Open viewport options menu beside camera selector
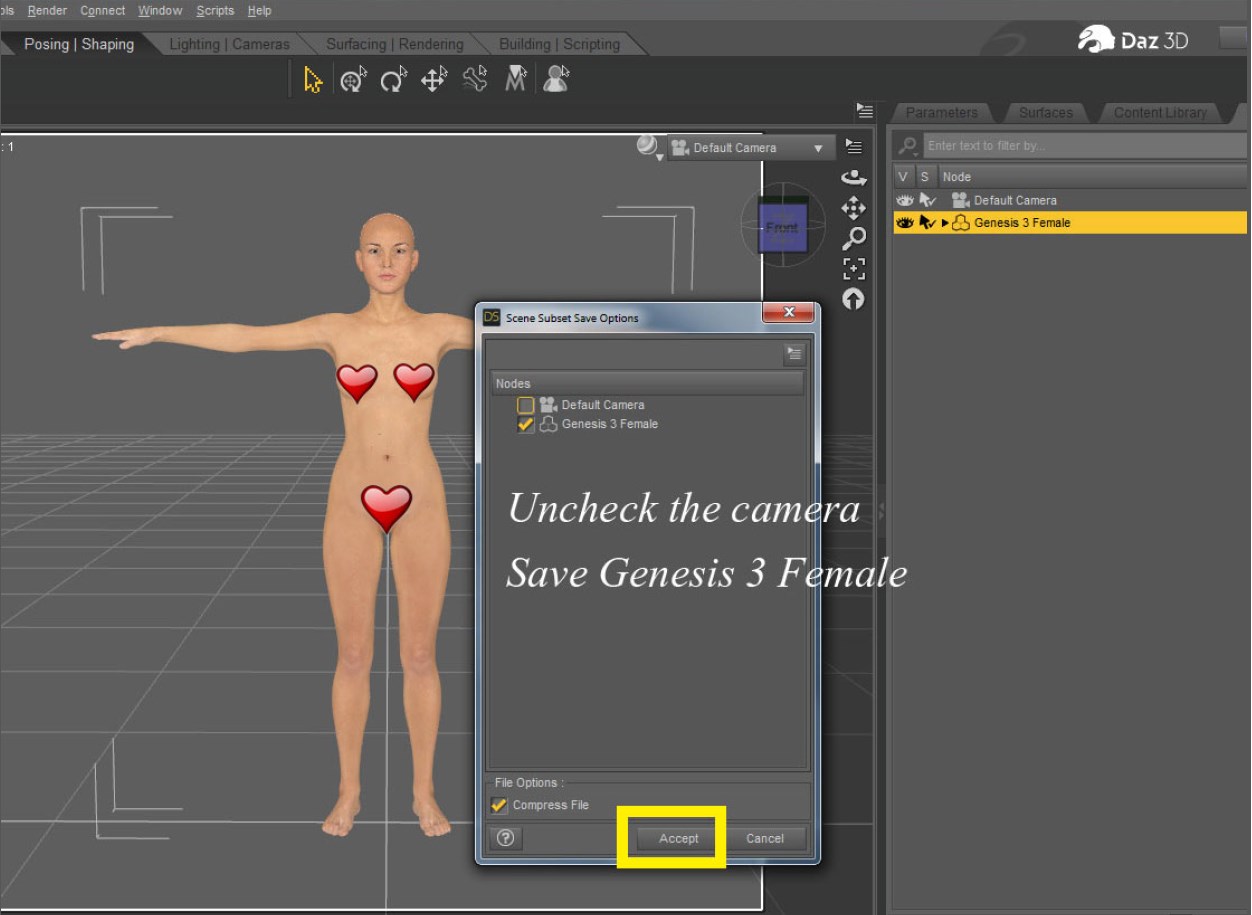1252x915 pixels. coord(853,147)
